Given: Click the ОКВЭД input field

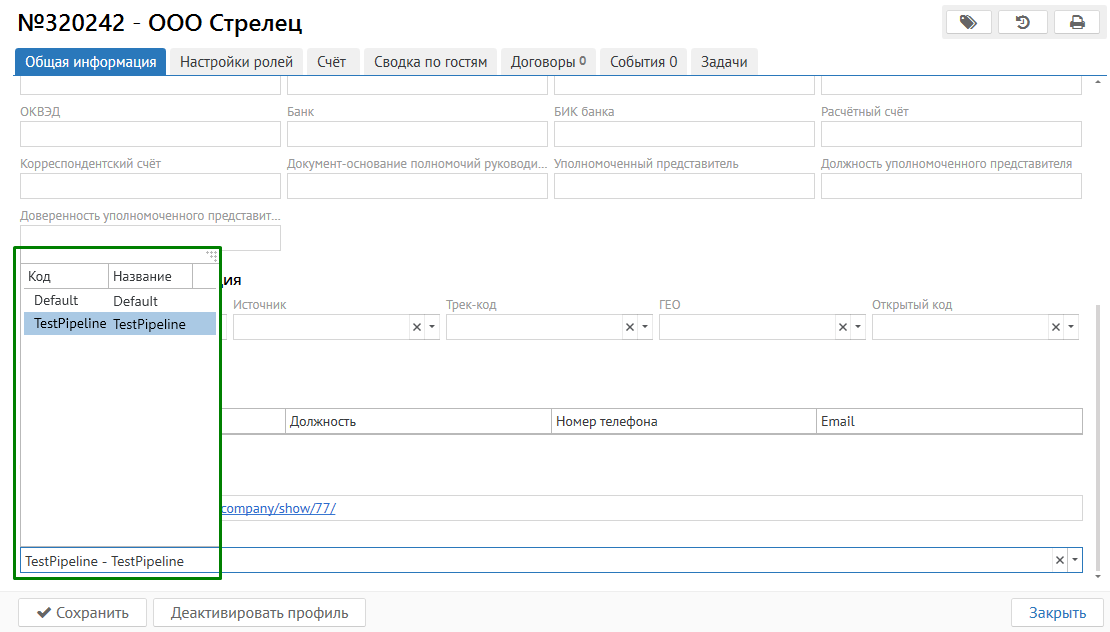Looking at the screenshot, I should pyautogui.click(x=150, y=134).
